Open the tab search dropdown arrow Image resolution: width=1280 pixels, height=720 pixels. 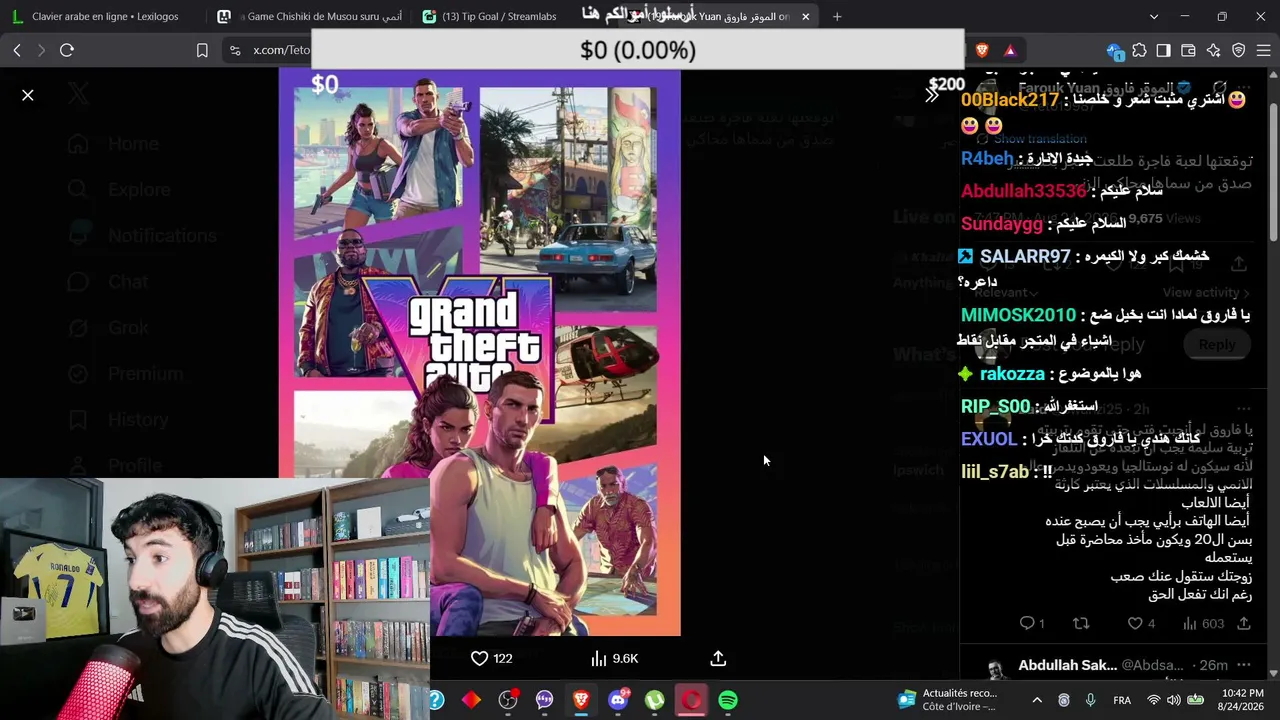pos(1153,16)
